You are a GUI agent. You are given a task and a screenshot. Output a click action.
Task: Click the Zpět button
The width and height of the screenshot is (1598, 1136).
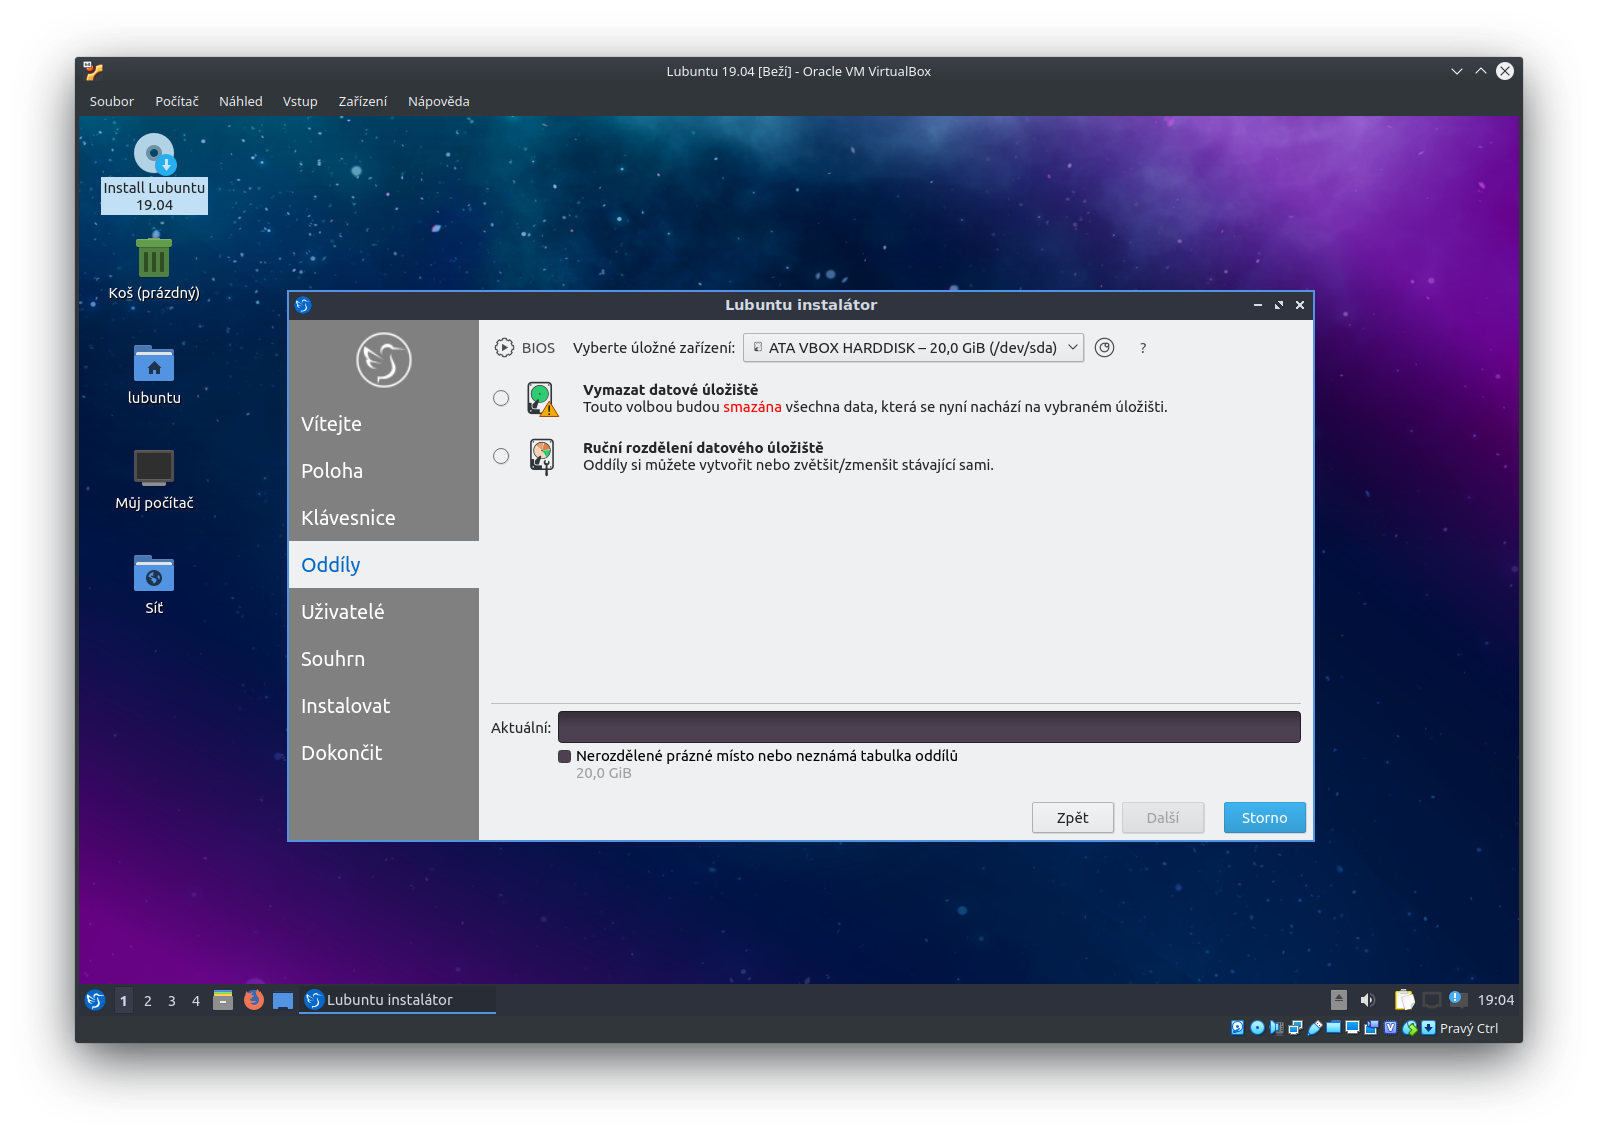(x=1073, y=818)
